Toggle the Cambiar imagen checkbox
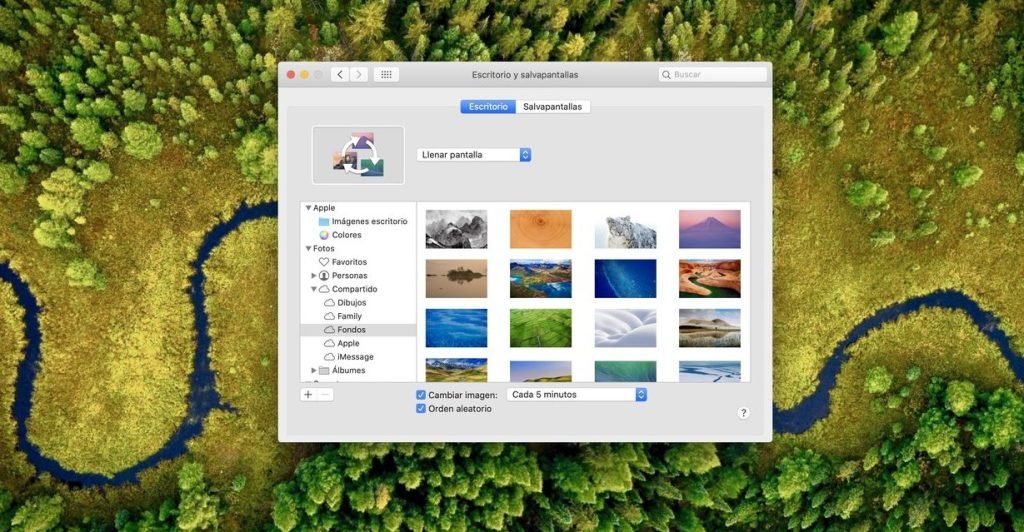The width and height of the screenshot is (1024, 532). 421,395
